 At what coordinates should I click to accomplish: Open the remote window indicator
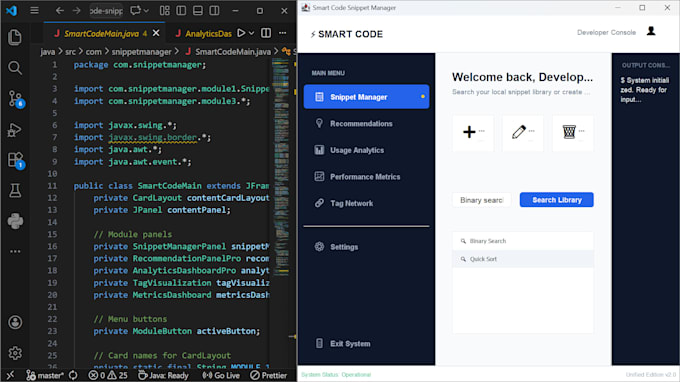click(10, 375)
